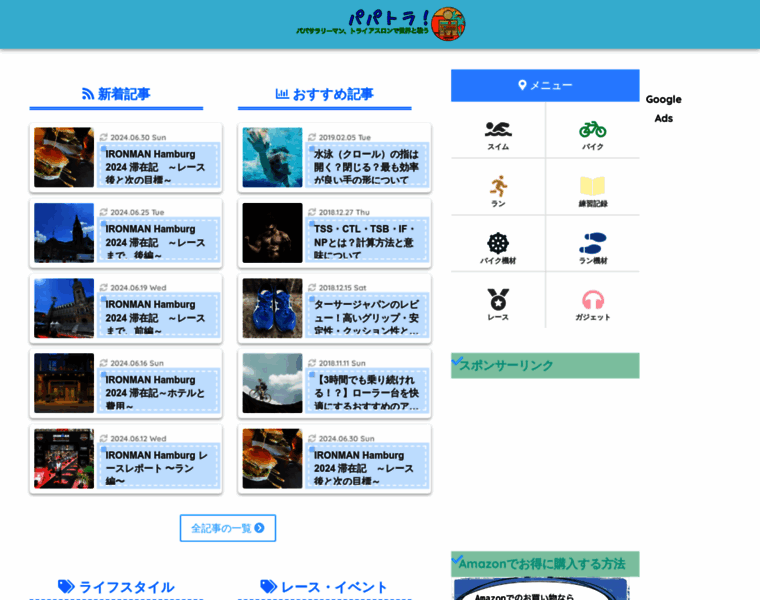Open the ターサージャパンのレビュー article
The image size is (760, 600).
click(x=334, y=308)
